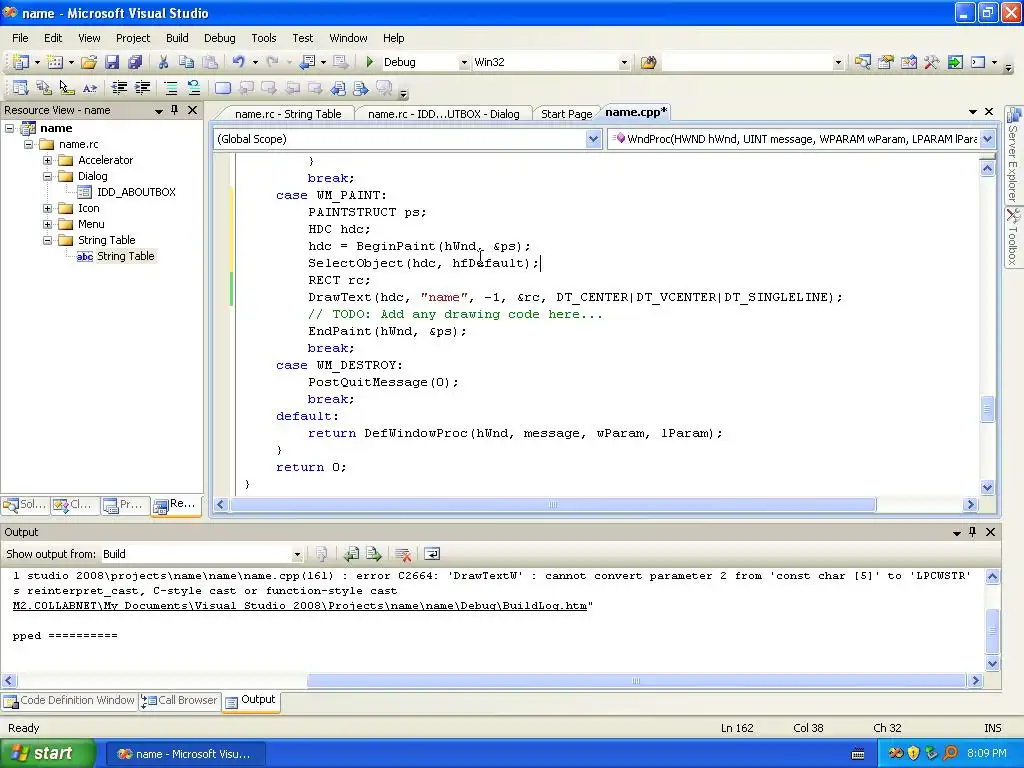Click the Uncomment Selected Lines icon
Screen dimensions: 1024x768
pos(193,88)
